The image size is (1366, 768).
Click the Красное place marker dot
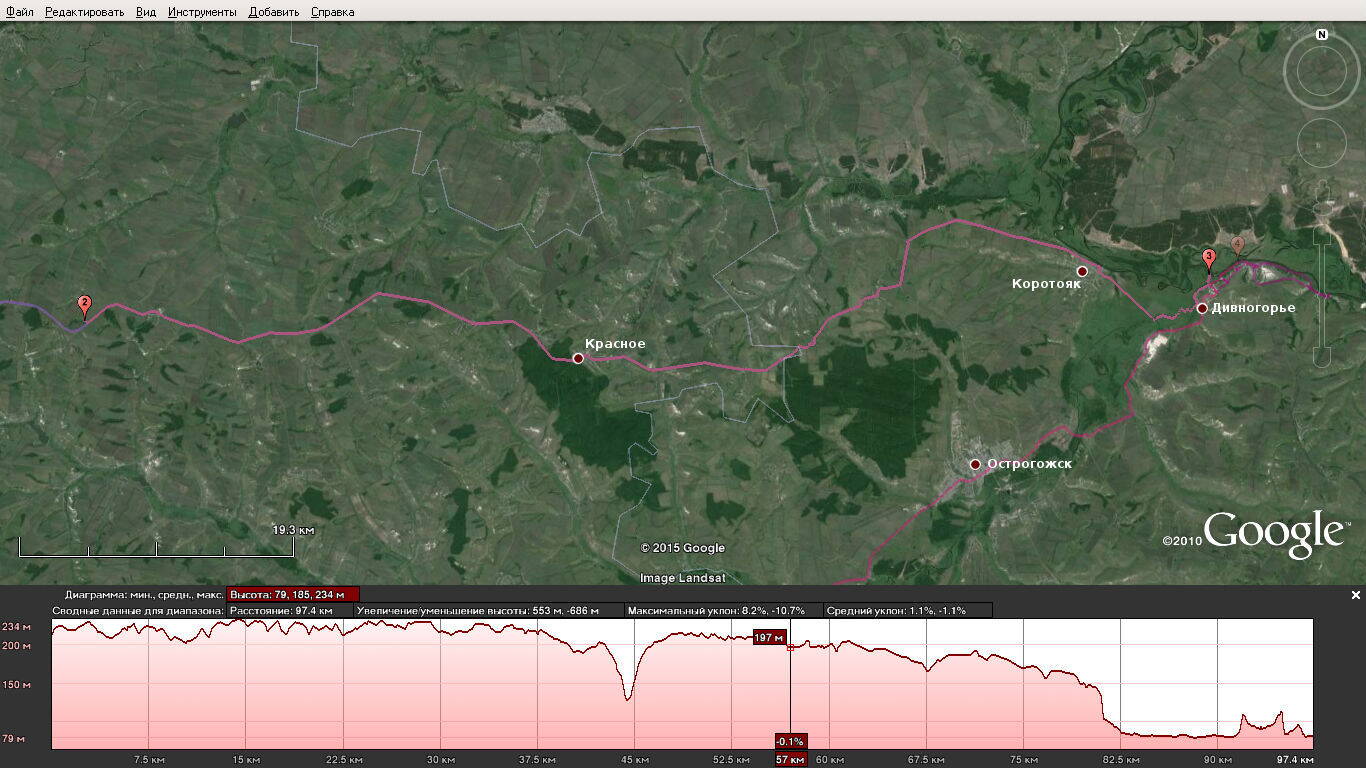tap(578, 358)
